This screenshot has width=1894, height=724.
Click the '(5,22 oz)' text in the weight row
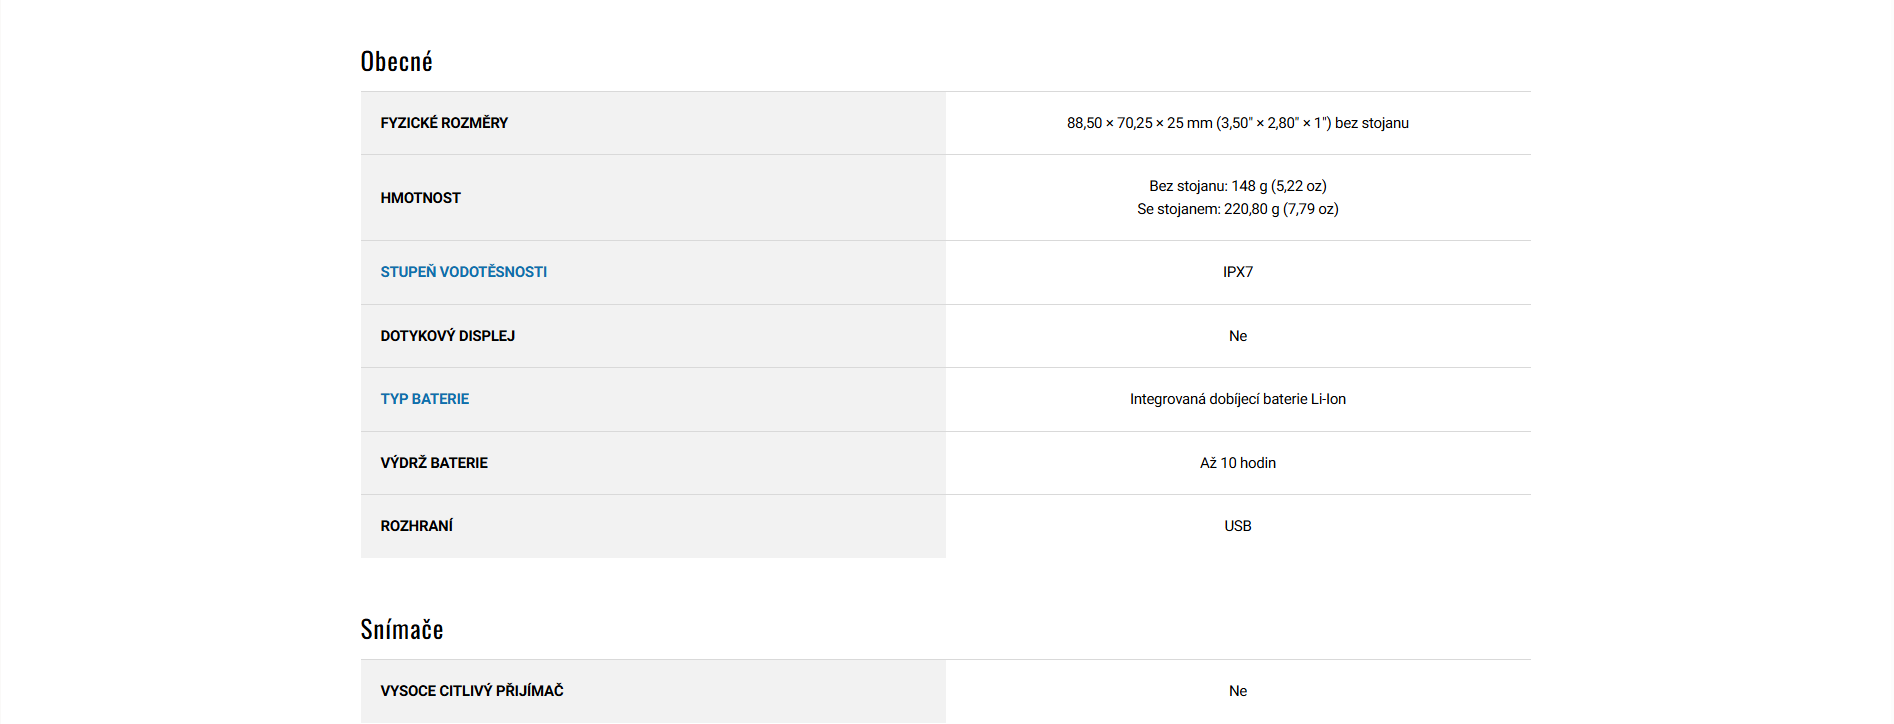[x=1298, y=186]
